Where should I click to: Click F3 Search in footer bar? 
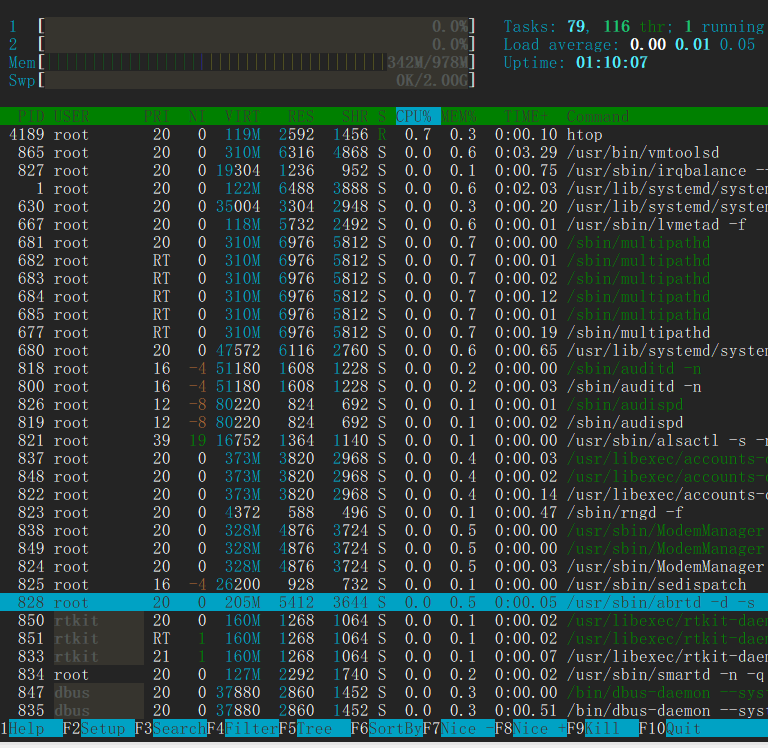(x=171, y=728)
